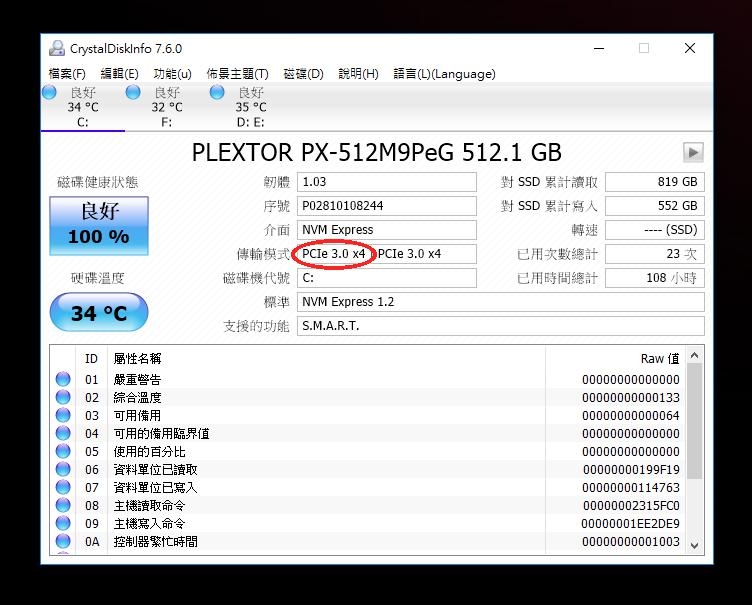Click raw value 00000002315FC0
752x605 pixels.
[631, 506]
